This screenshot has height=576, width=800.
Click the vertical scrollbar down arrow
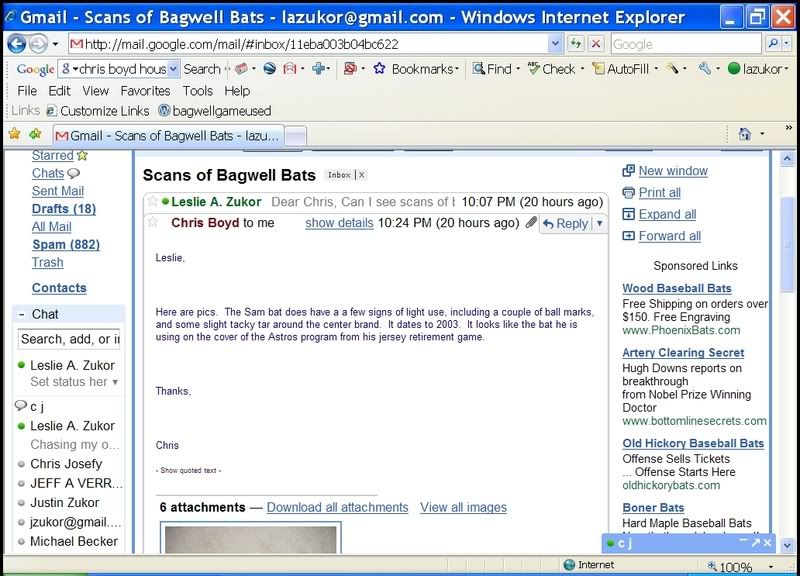[787, 545]
